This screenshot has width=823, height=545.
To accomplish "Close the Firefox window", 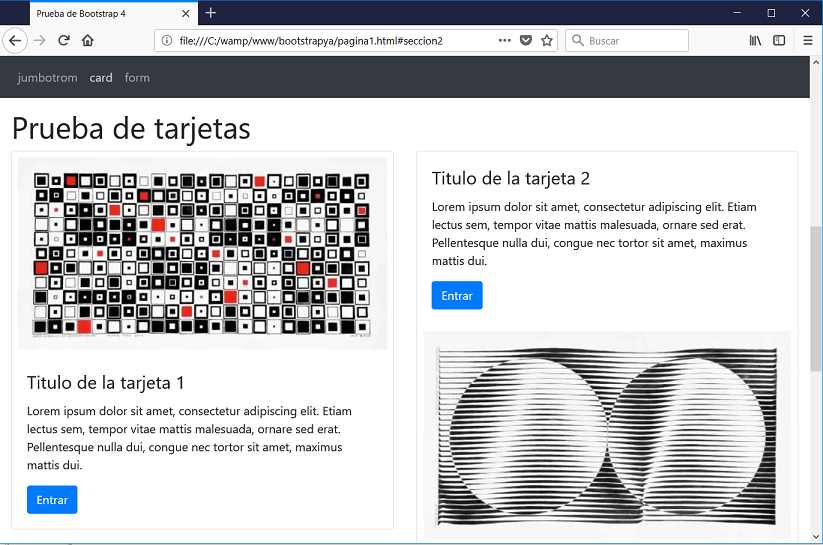I will click(x=805, y=13).
